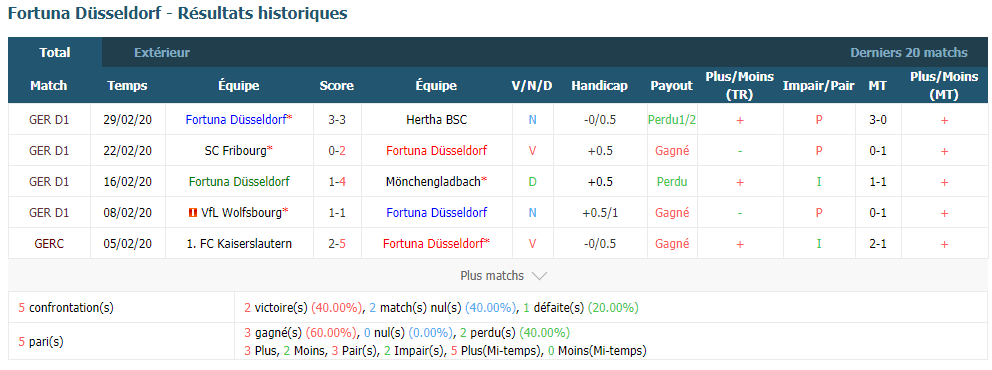Click the 3-3 score of the Hertha match
Image resolution: width=992 pixels, height=370 pixels.
pyautogui.click(x=336, y=120)
